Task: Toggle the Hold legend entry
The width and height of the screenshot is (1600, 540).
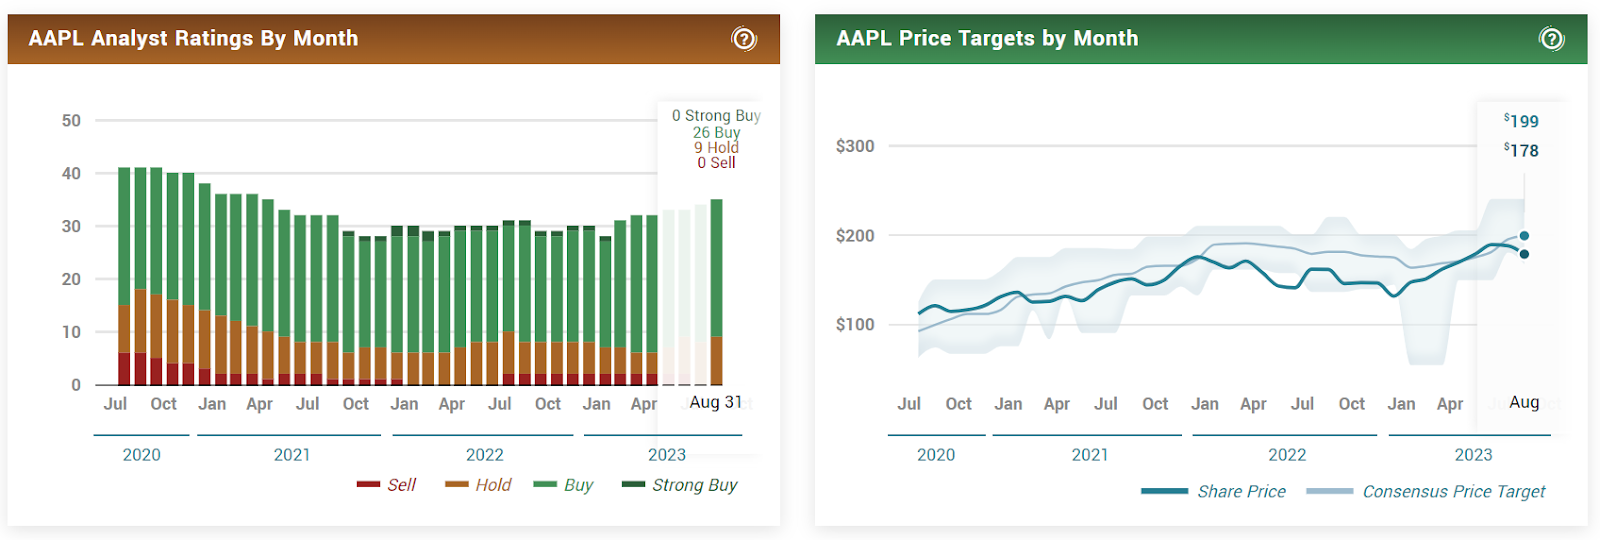Action: point(478,485)
